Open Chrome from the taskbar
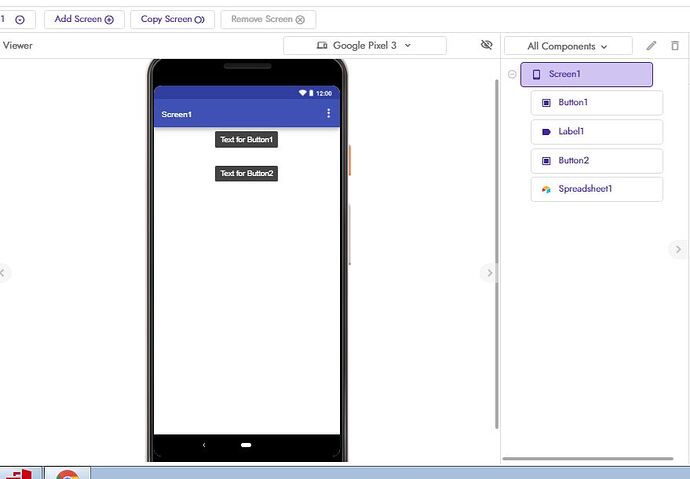This screenshot has width=690, height=479. [x=68, y=473]
